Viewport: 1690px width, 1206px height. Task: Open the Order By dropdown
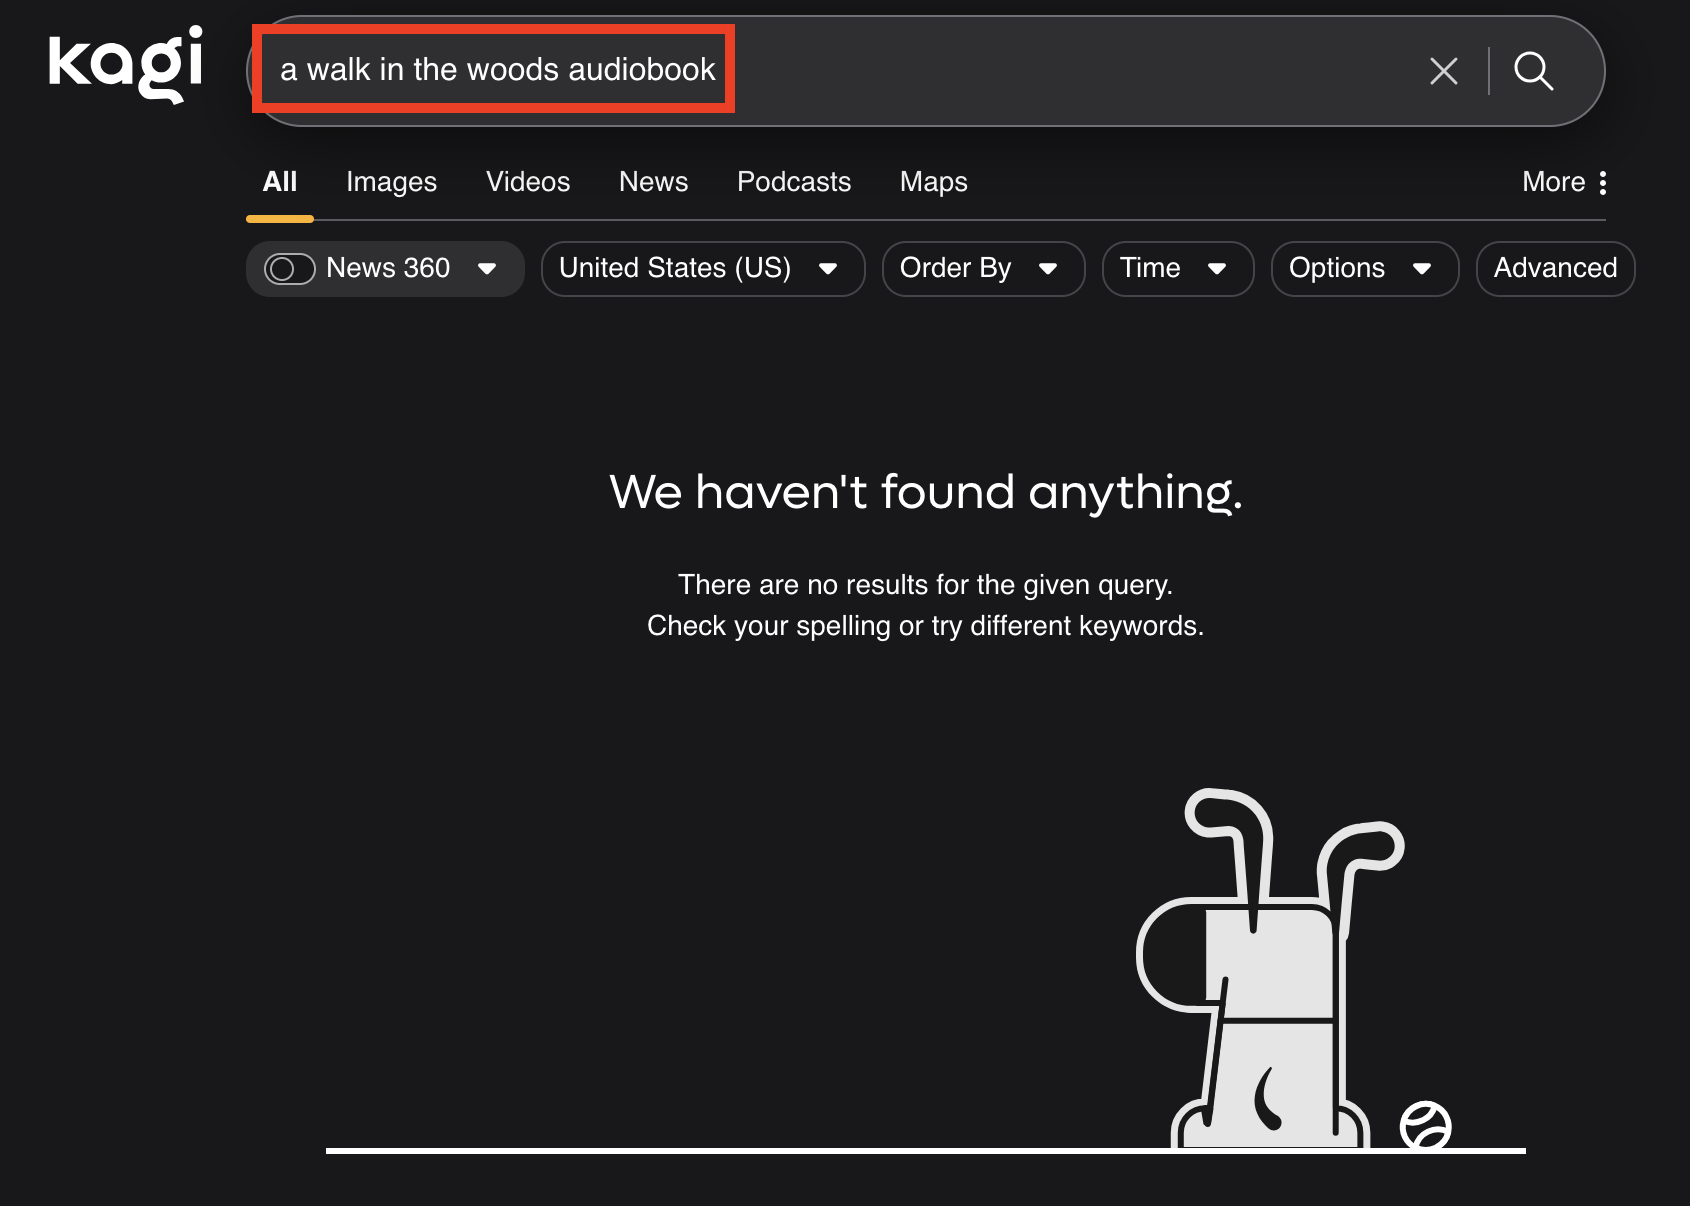coord(982,269)
